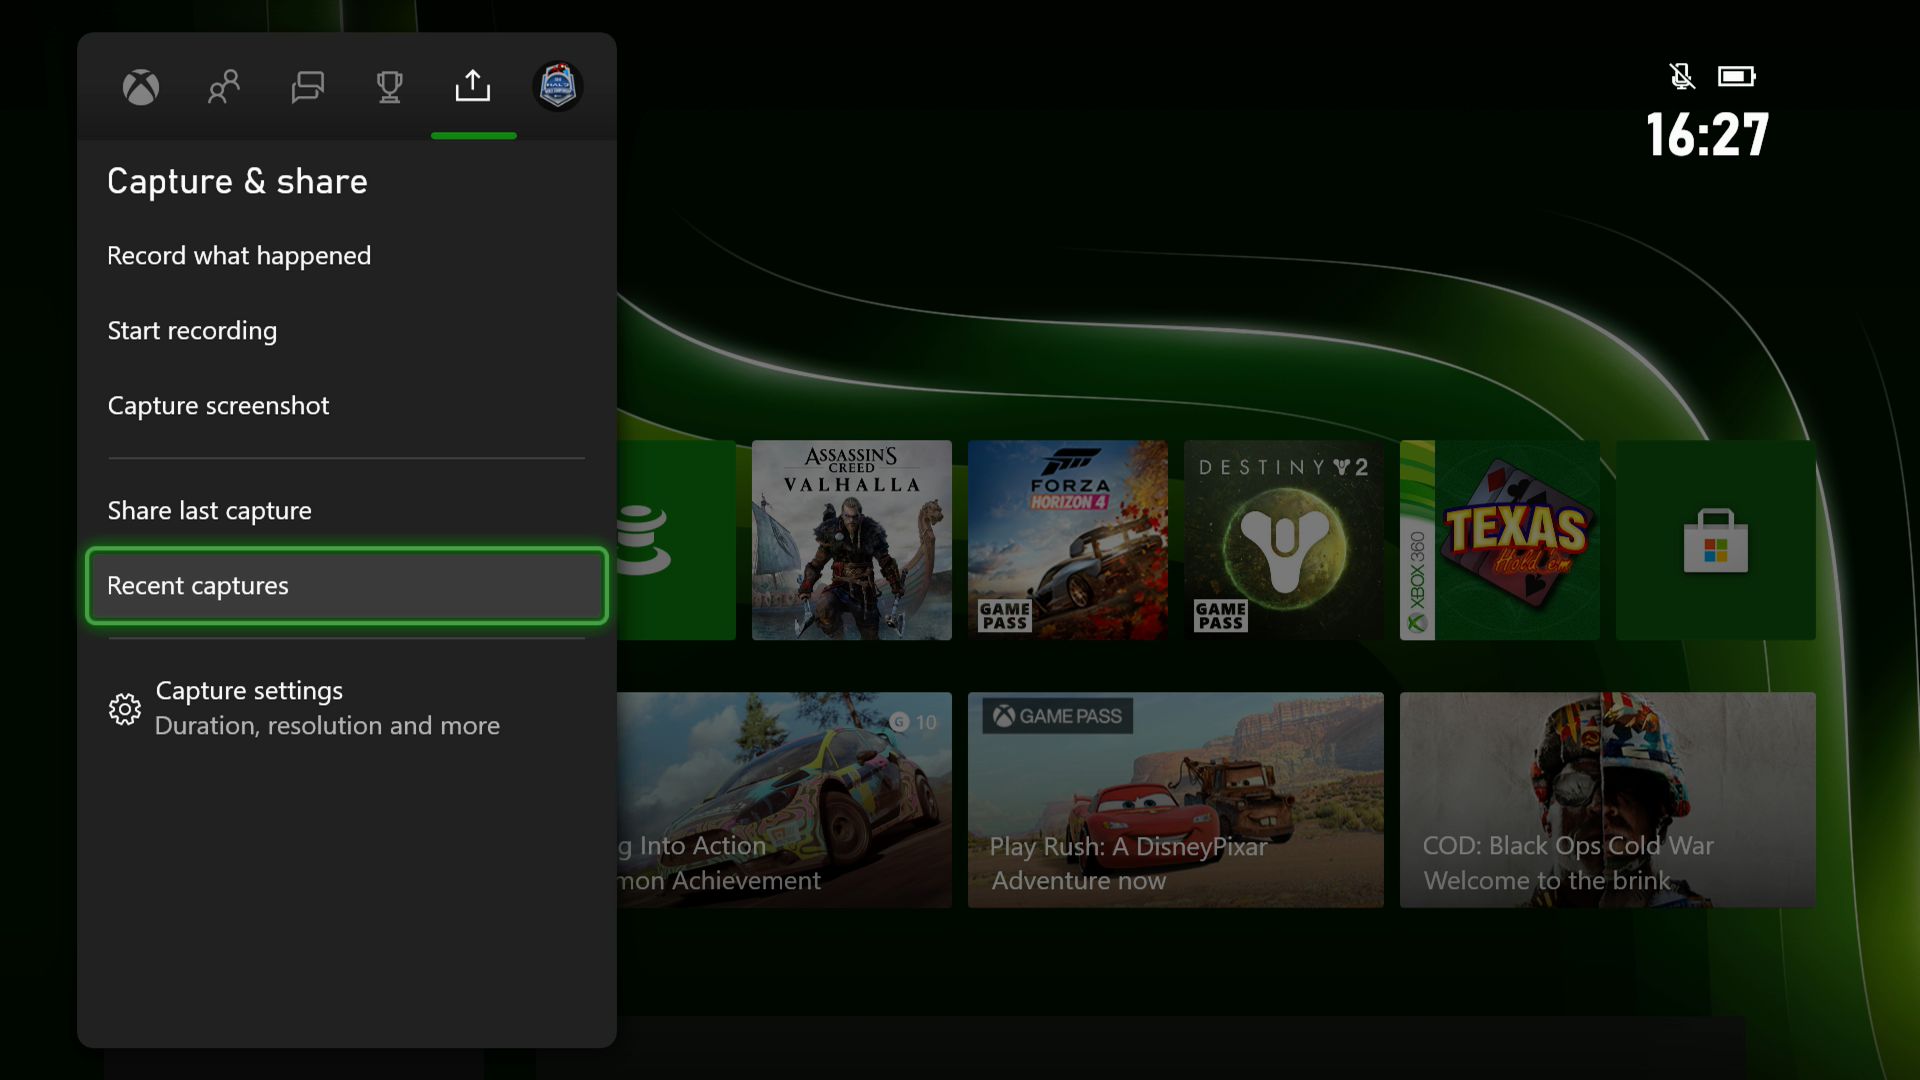Viewport: 1920px width, 1080px height.
Task: Open the People tab icon
Action: tap(224, 87)
